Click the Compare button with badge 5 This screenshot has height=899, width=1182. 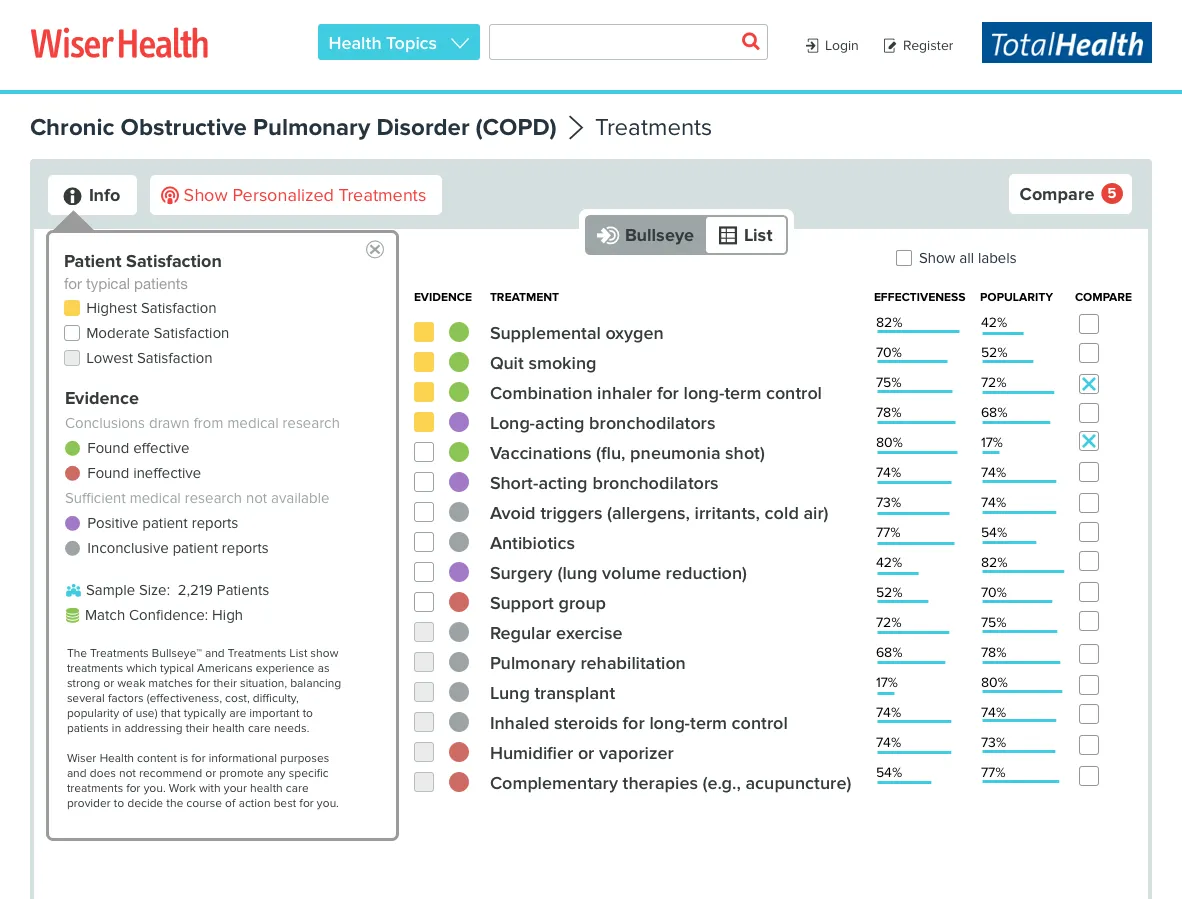pos(1070,194)
